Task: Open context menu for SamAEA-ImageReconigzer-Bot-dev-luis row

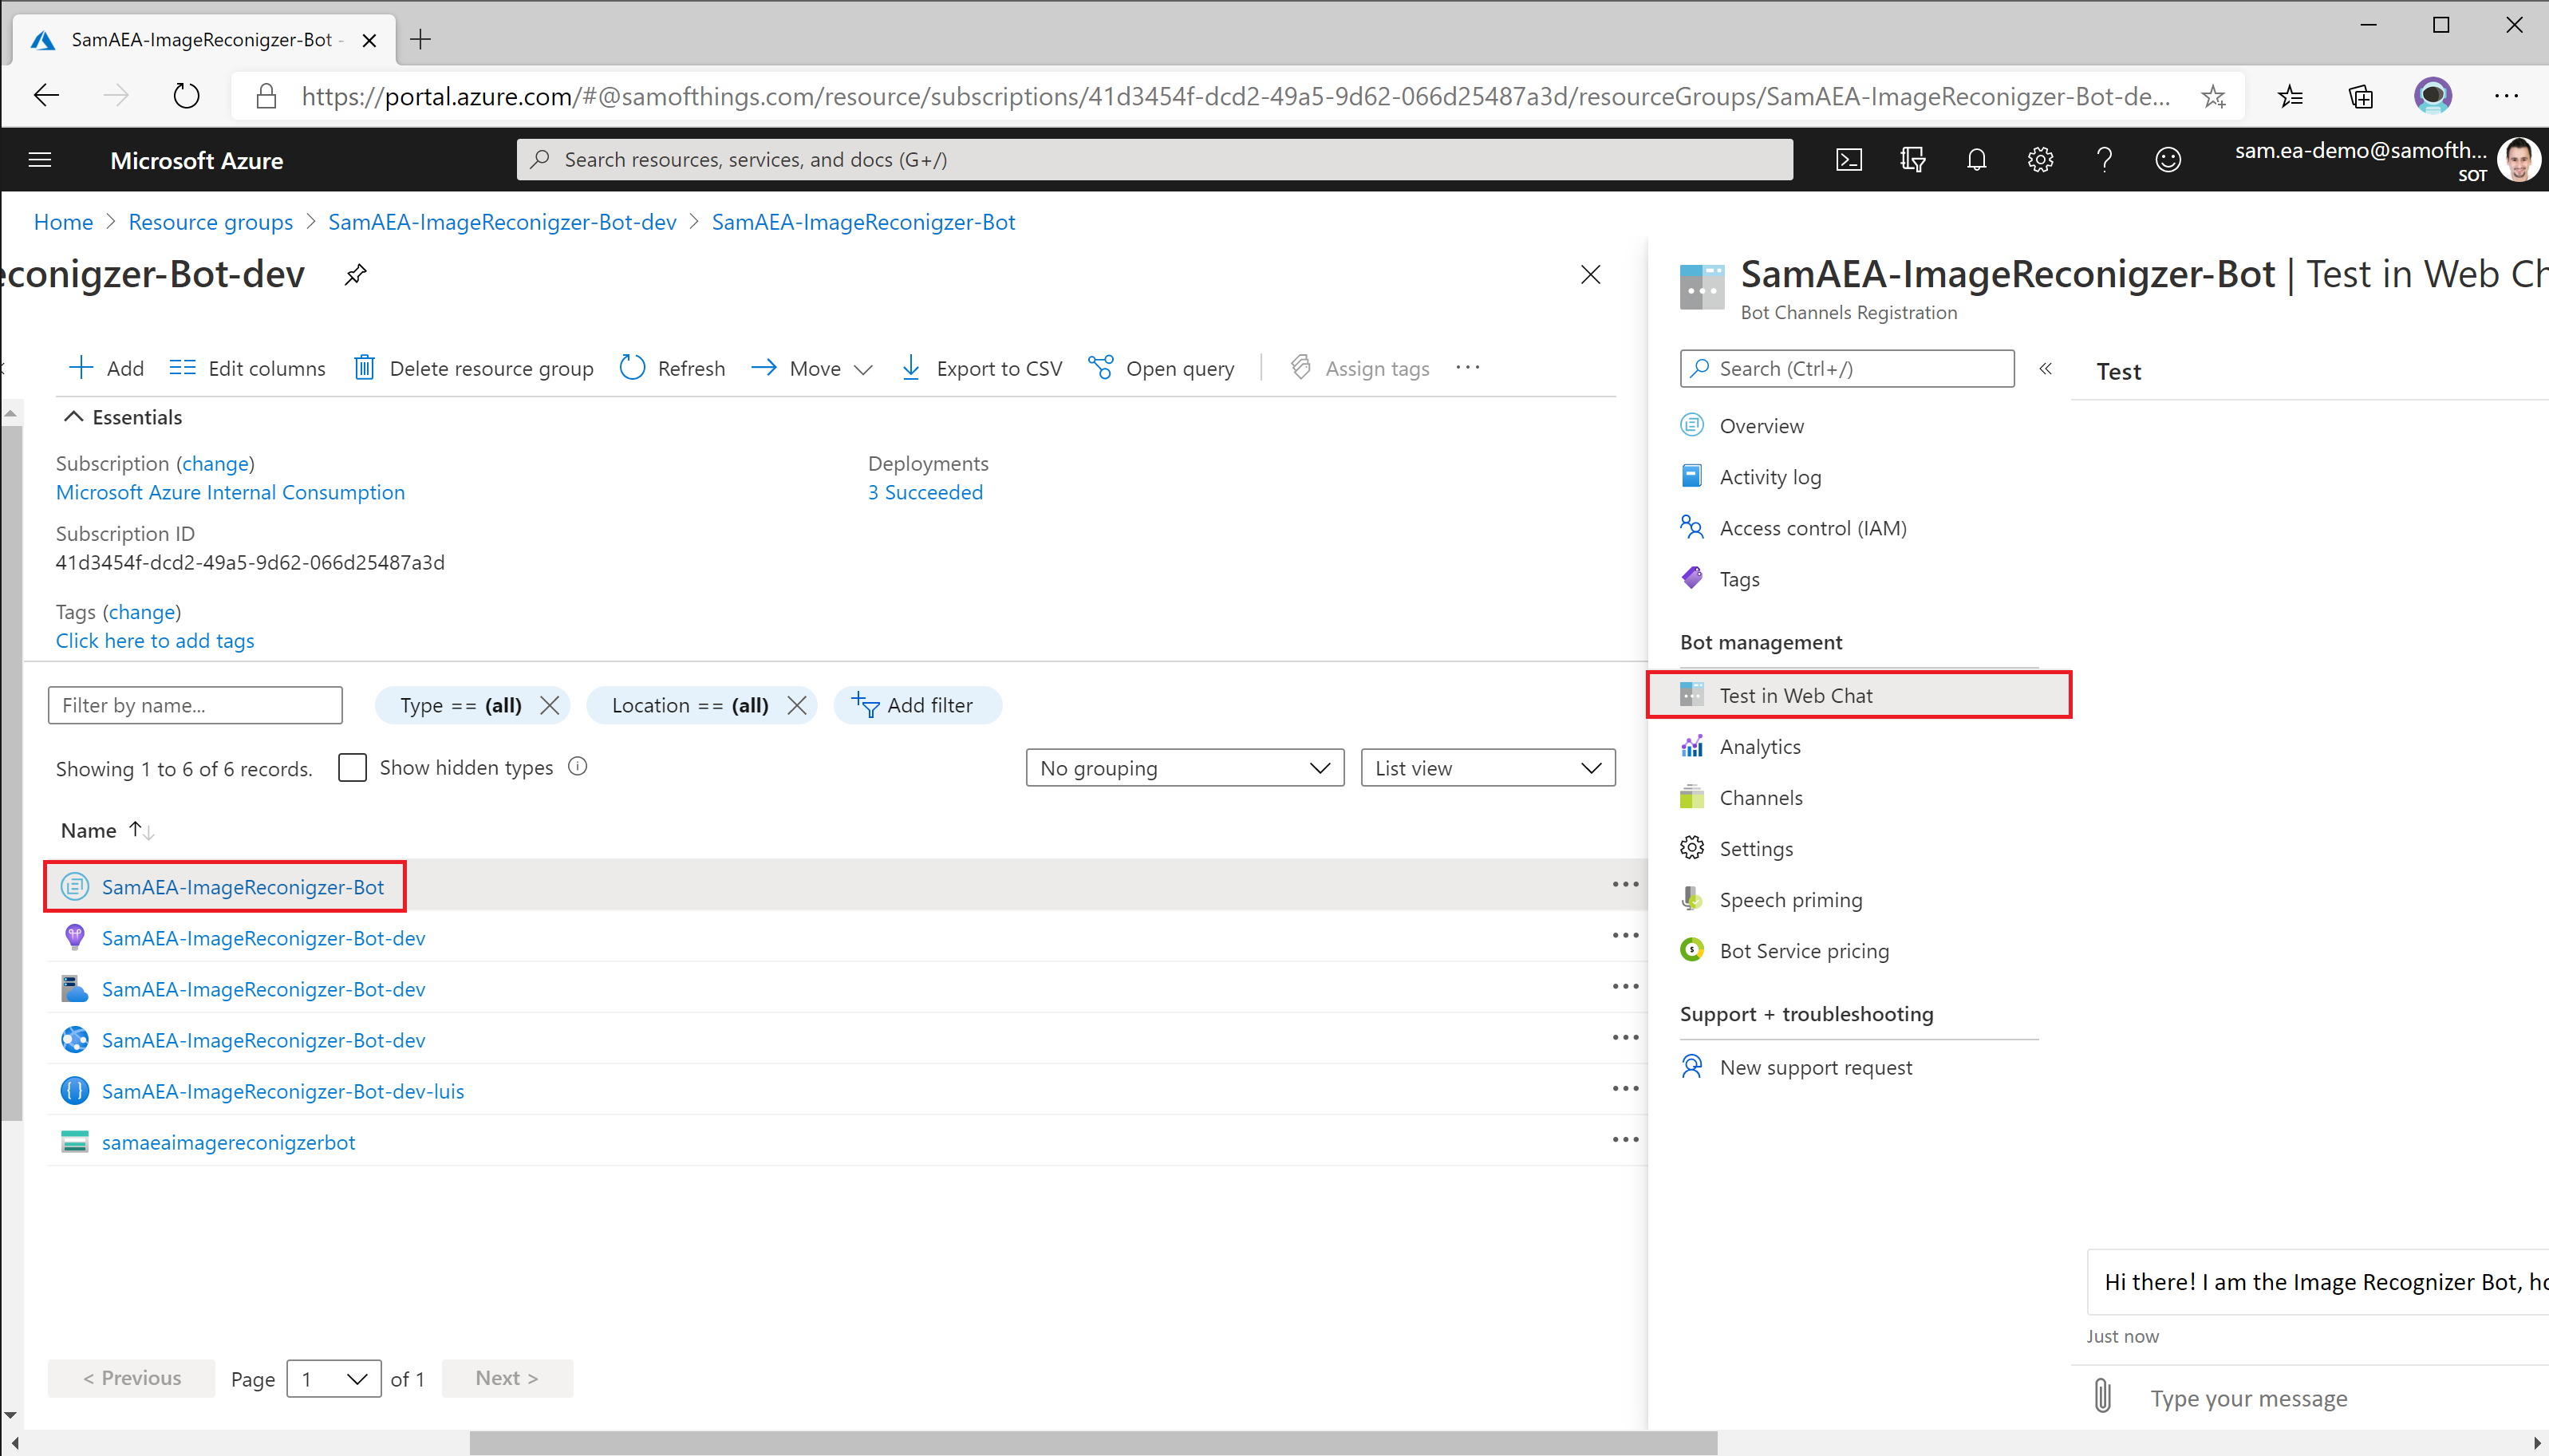Action: click(x=1625, y=1089)
